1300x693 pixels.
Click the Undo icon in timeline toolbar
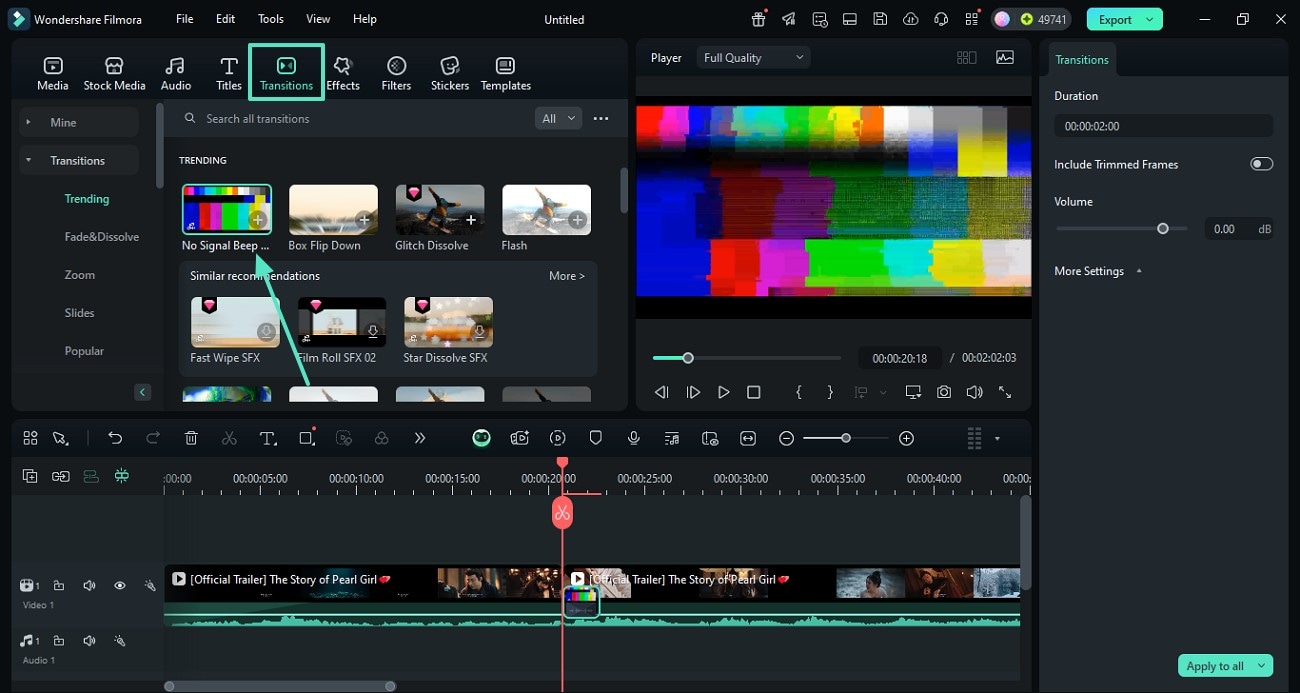tap(115, 438)
